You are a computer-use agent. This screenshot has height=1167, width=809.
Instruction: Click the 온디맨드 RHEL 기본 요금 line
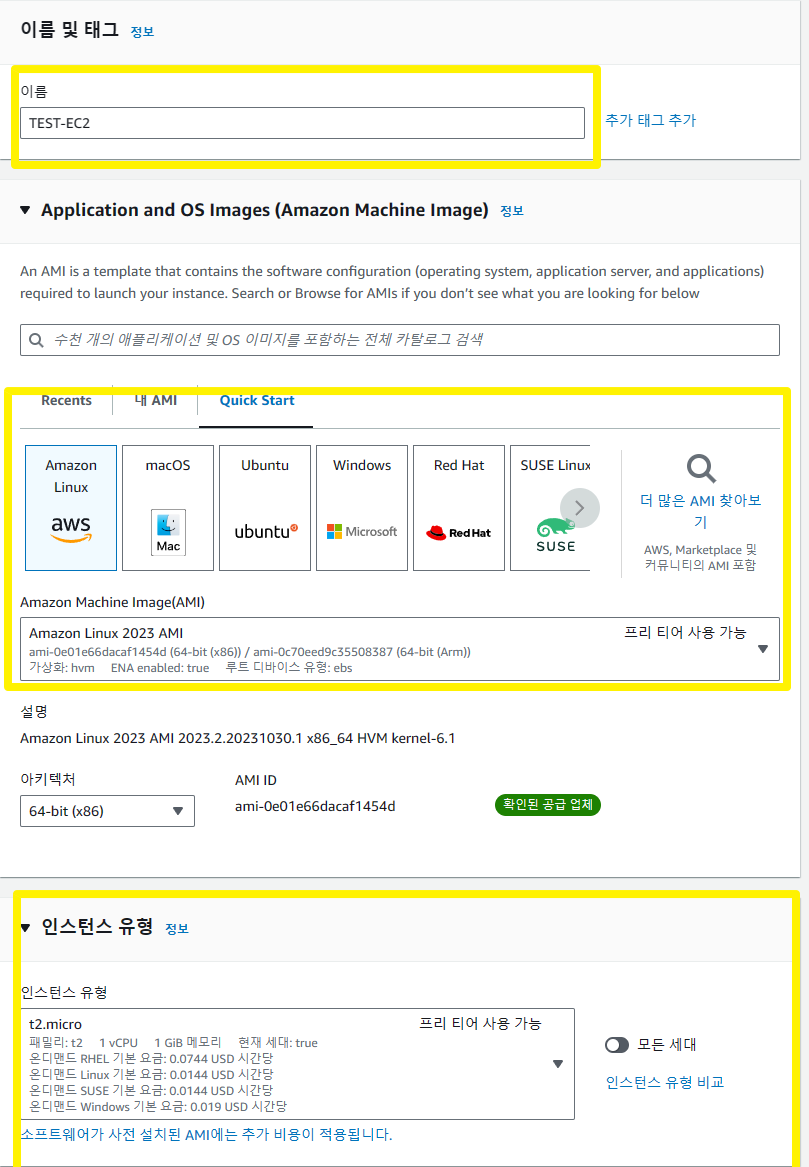[151, 1058]
